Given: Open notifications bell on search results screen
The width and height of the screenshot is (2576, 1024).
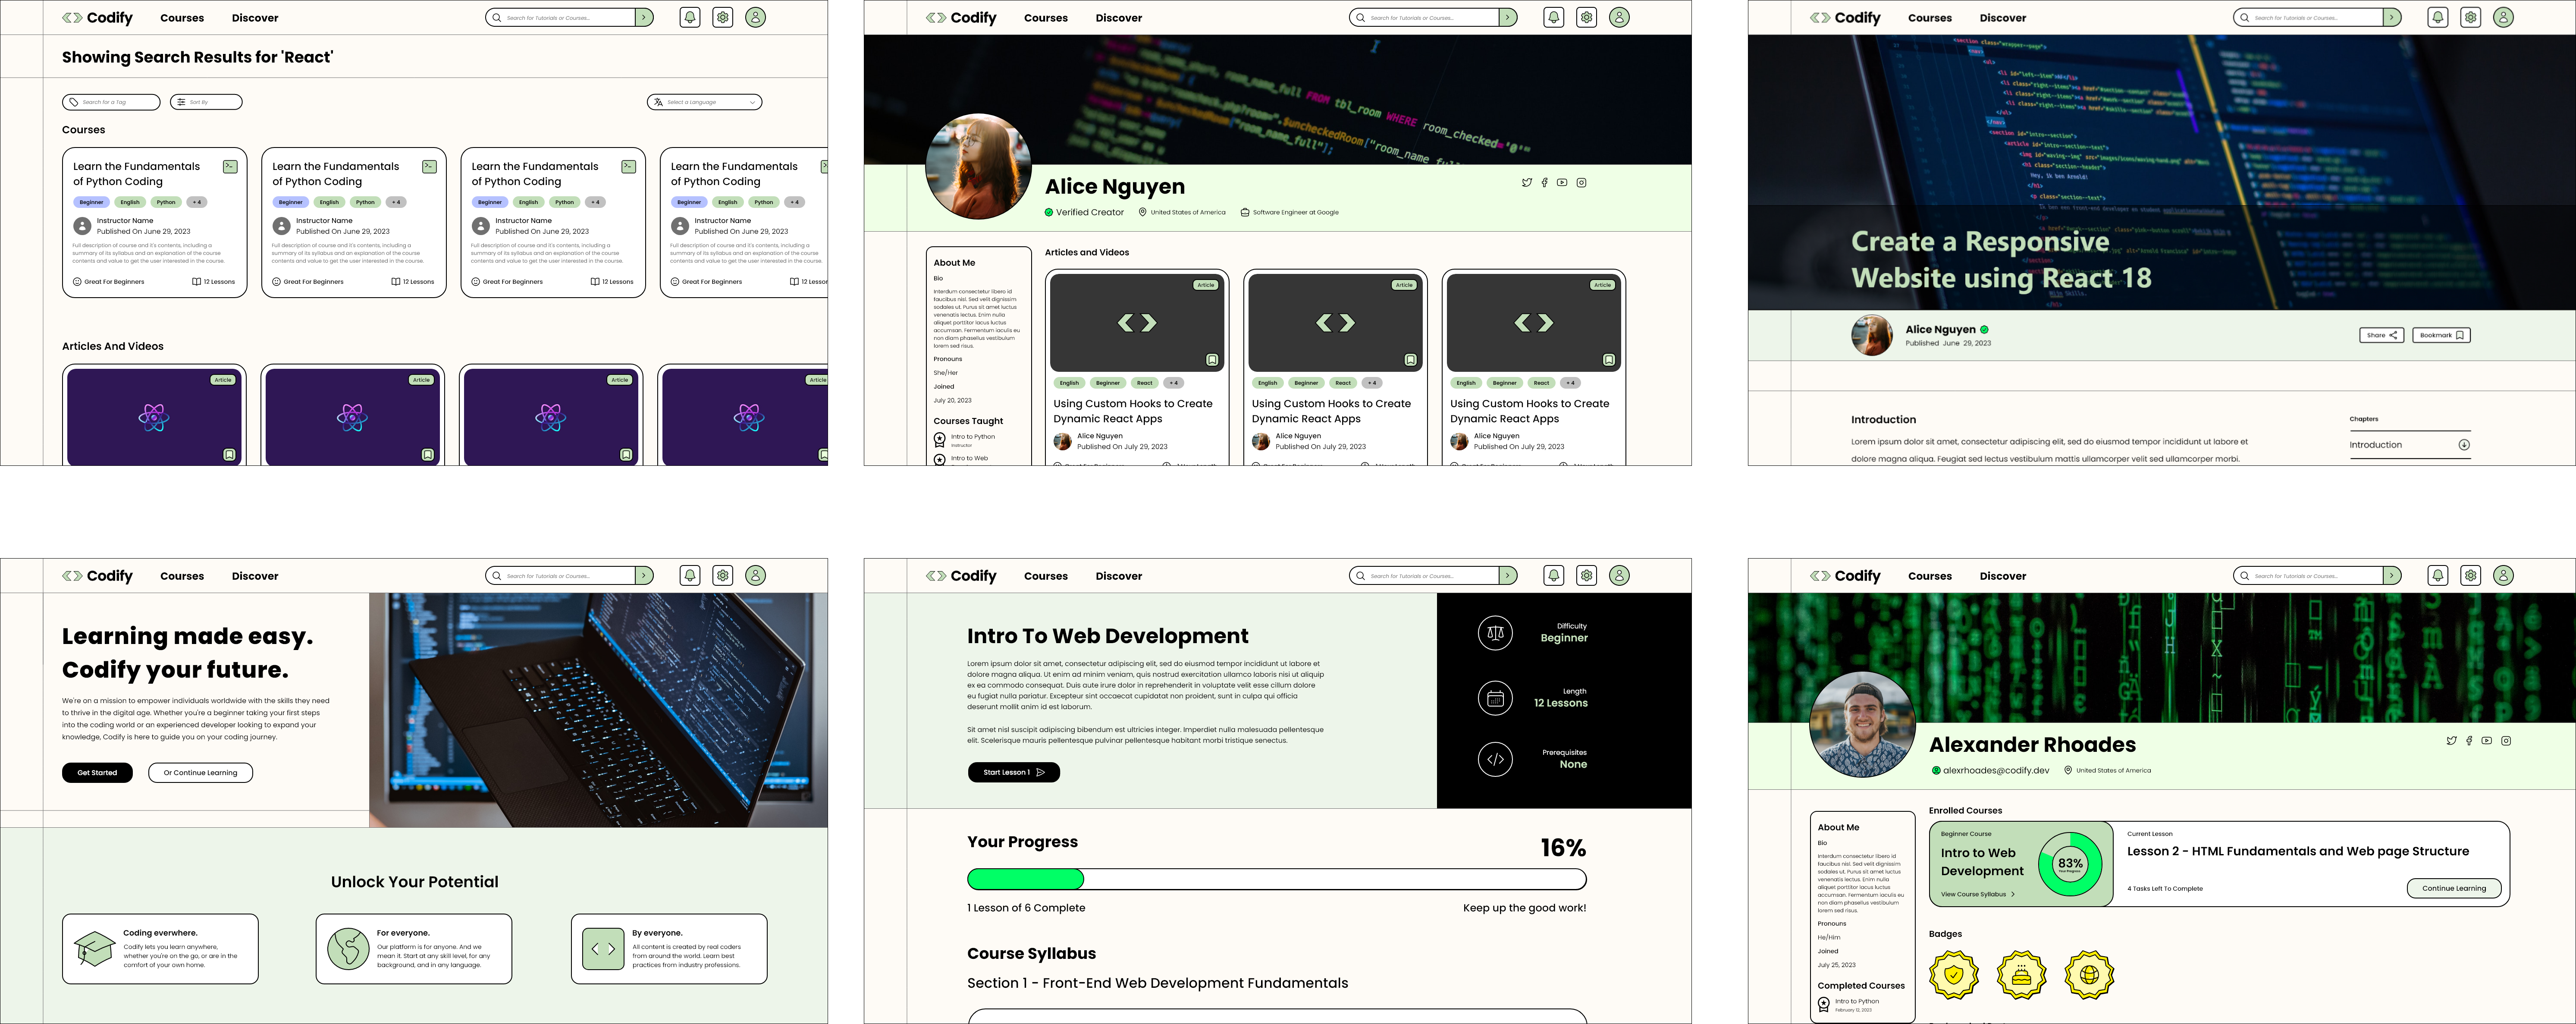Looking at the screenshot, I should click(x=690, y=17).
